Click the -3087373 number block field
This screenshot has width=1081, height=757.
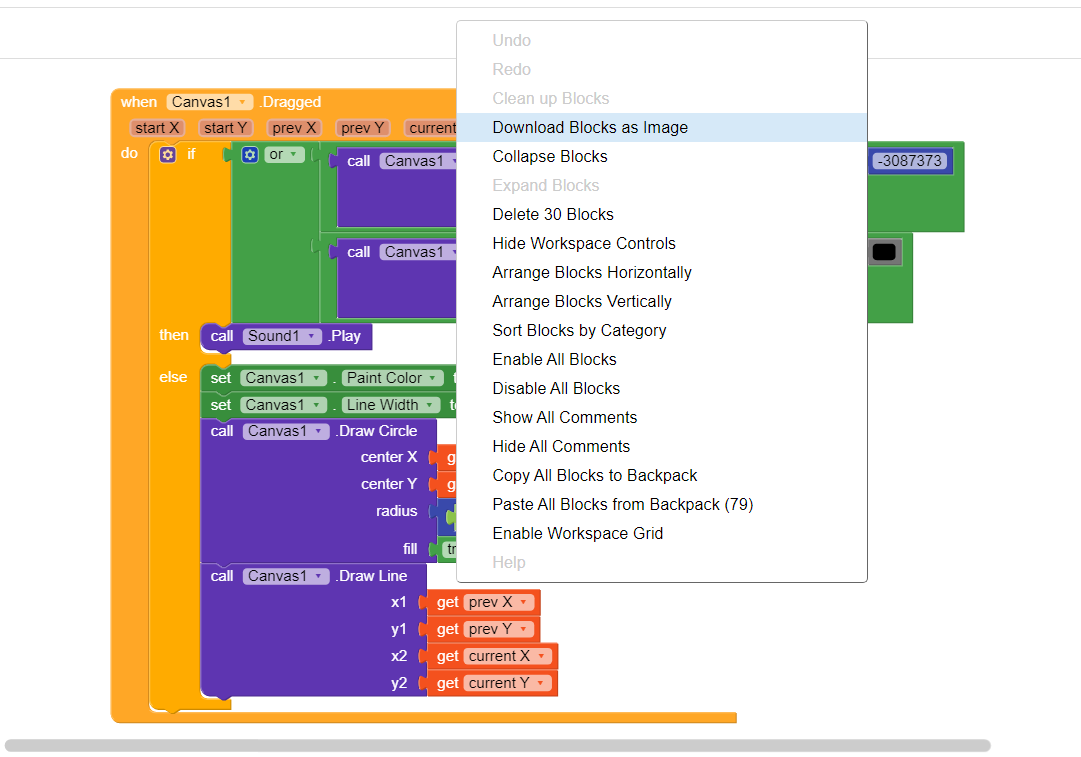point(909,161)
